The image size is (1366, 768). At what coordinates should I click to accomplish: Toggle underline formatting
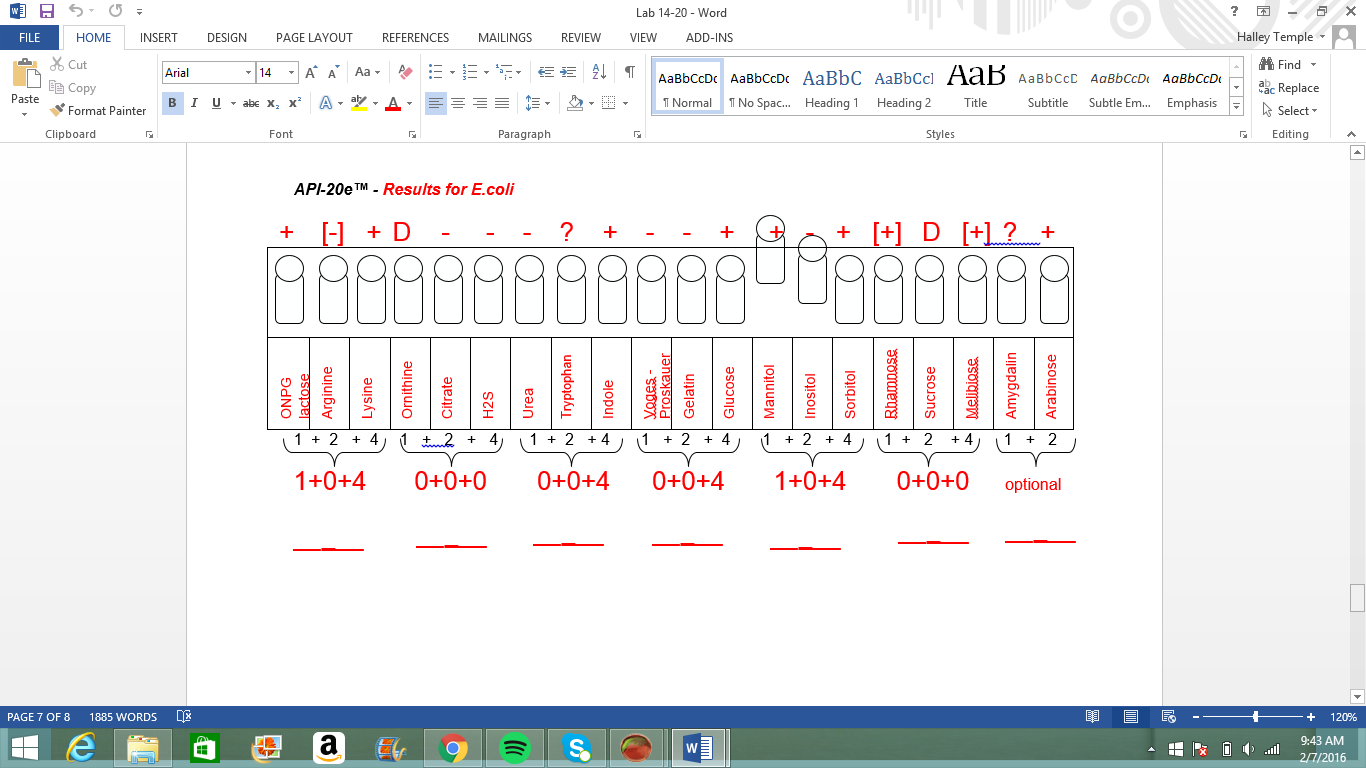214,103
